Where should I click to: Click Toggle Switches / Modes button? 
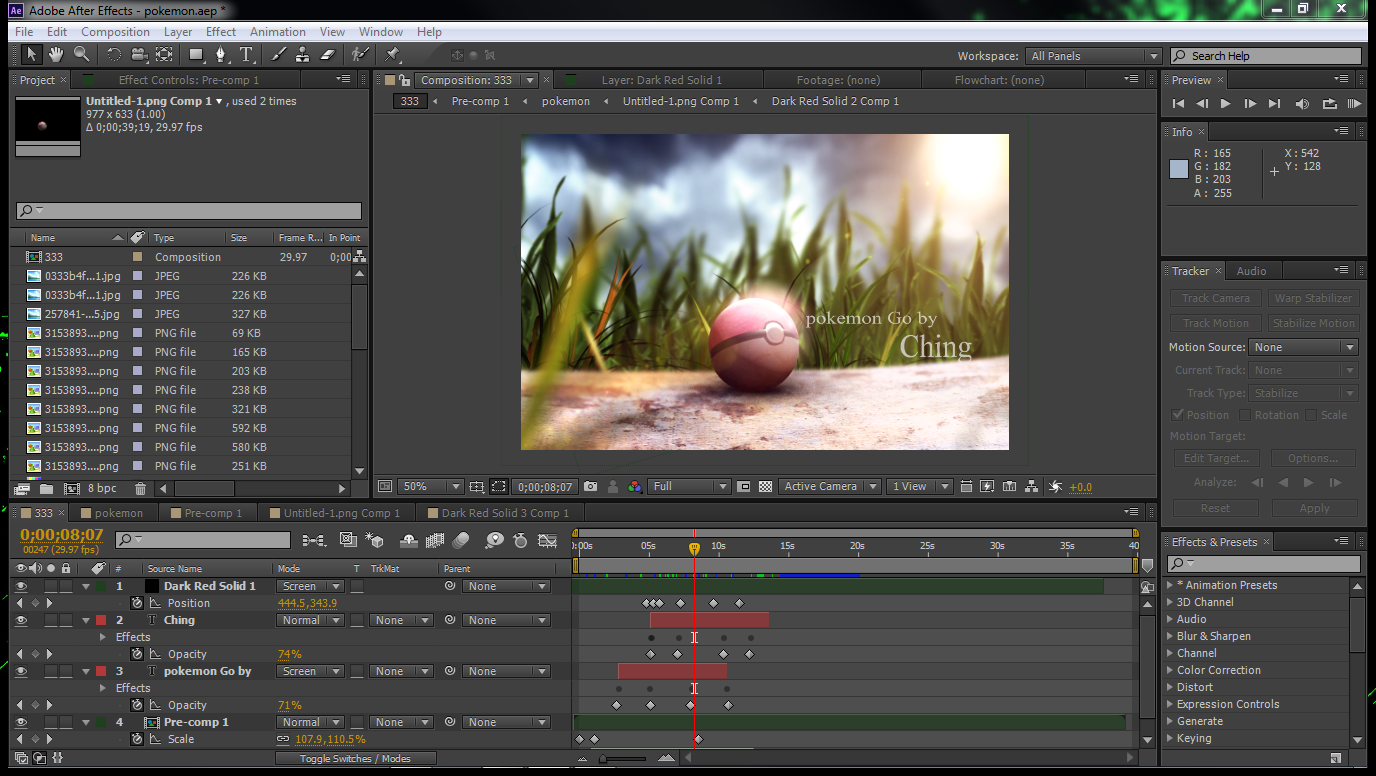[355, 759]
